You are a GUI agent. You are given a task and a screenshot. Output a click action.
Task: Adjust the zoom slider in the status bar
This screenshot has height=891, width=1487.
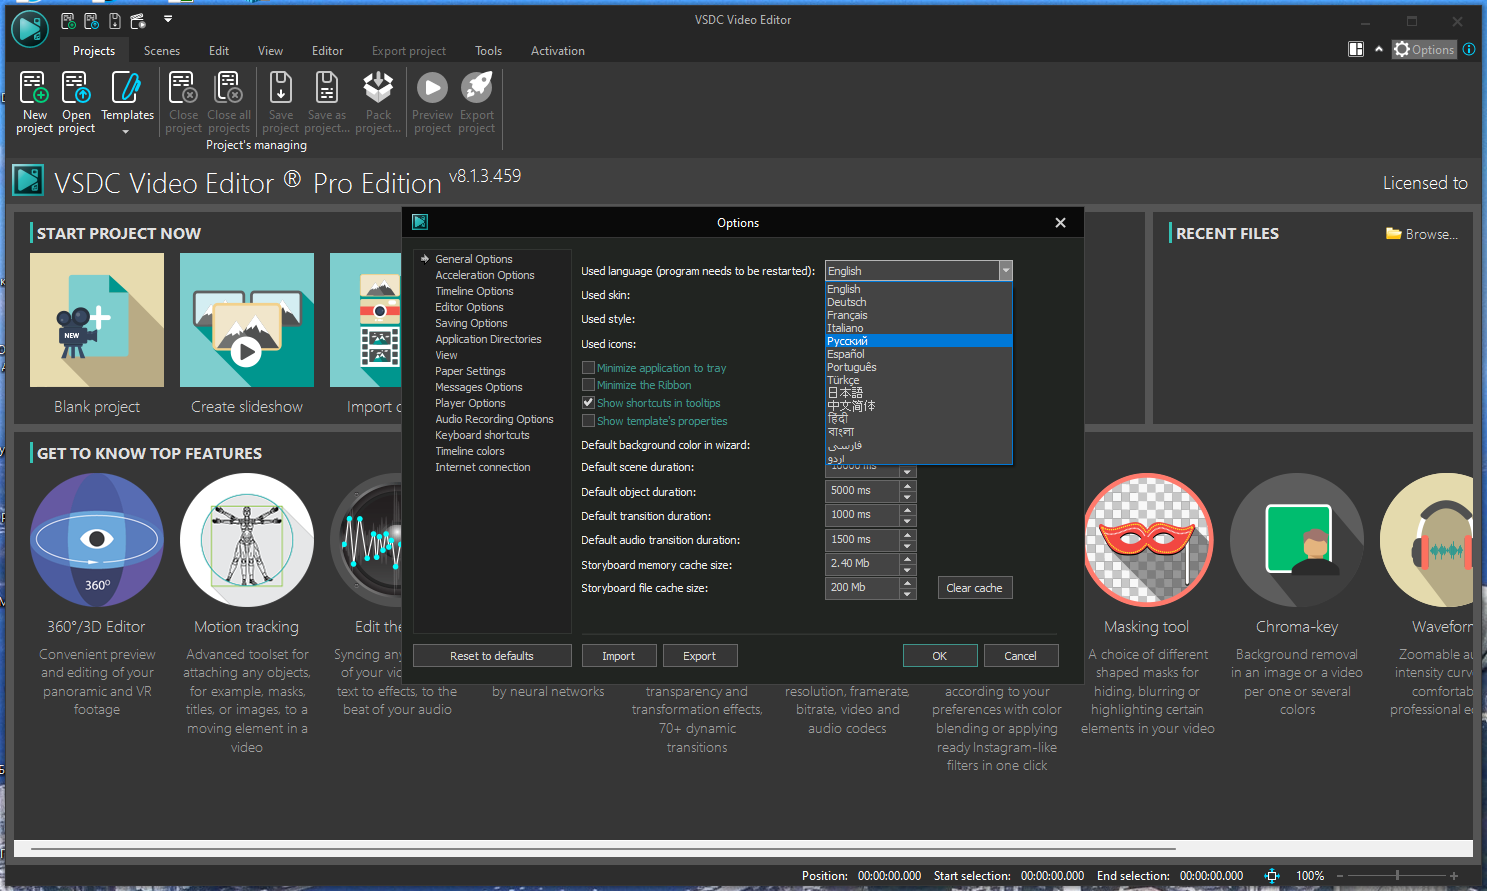[x=1397, y=876]
